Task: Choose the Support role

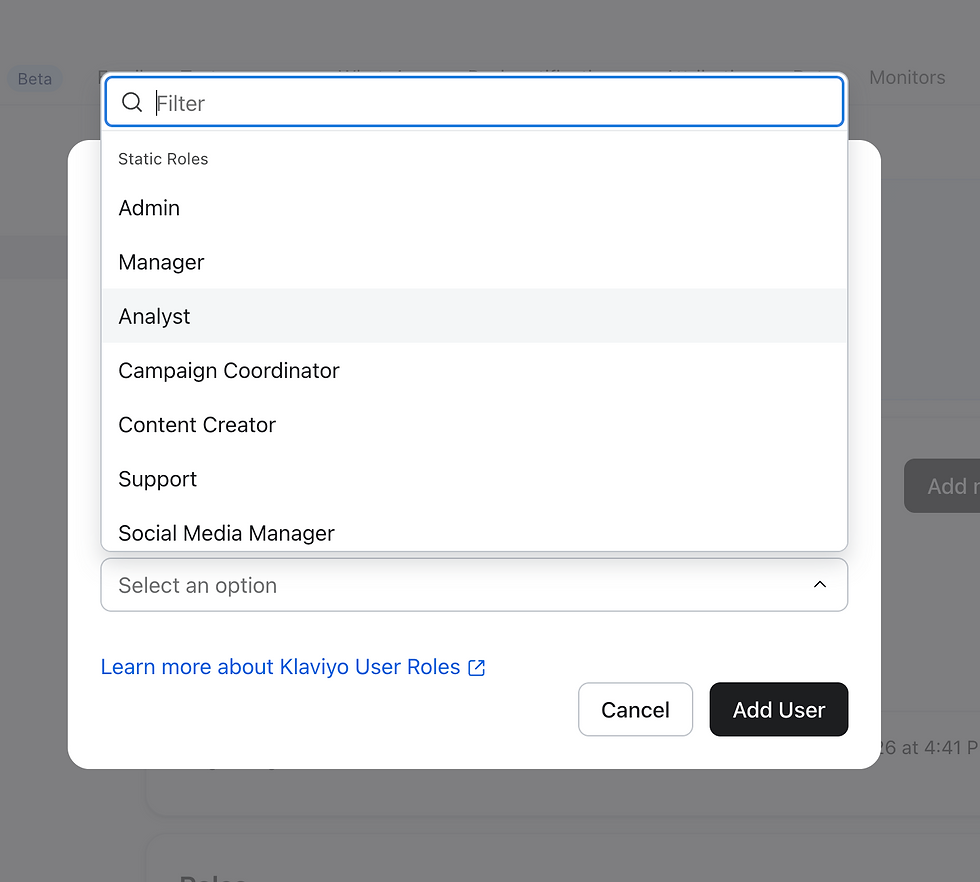Action: click(x=474, y=479)
